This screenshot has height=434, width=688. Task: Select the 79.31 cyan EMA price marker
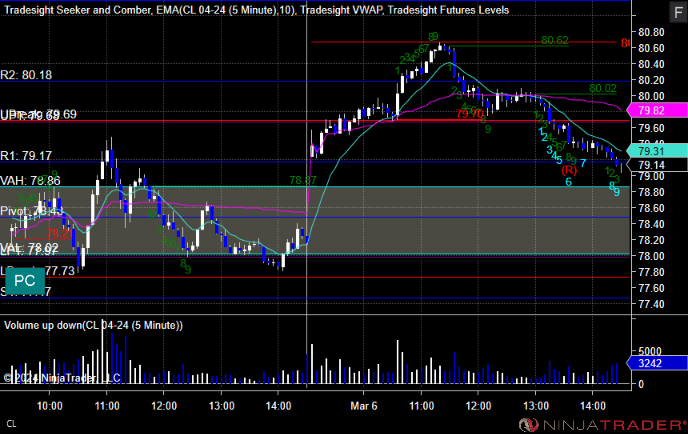[656, 151]
